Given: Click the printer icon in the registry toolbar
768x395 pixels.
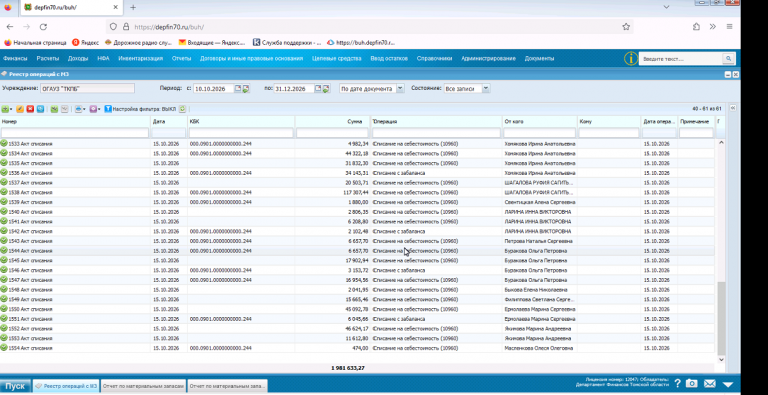Looking at the screenshot, I should (x=77, y=109).
